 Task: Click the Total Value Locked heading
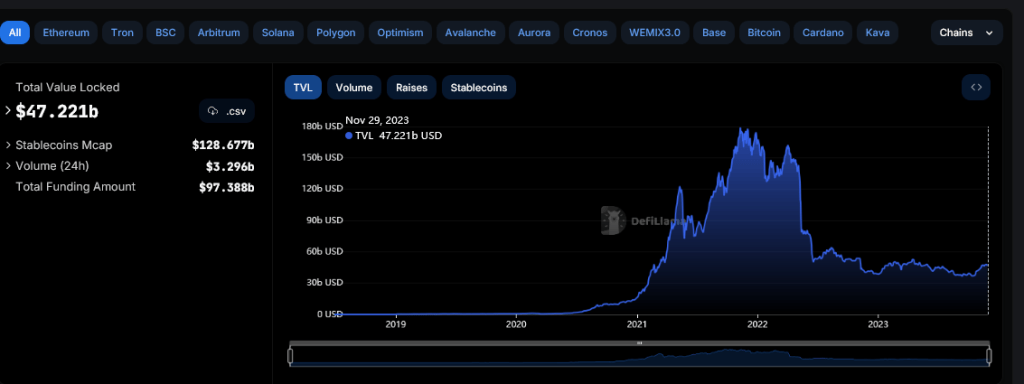click(67, 87)
